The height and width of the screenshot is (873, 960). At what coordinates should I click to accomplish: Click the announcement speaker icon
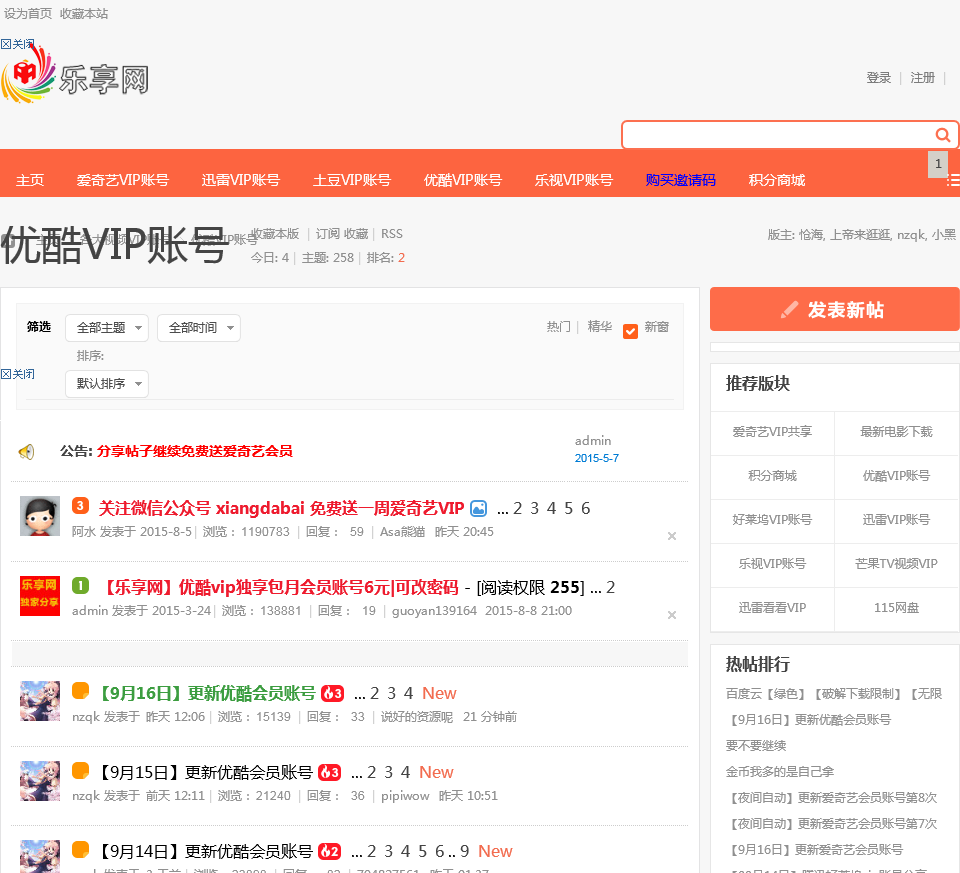point(26,452)
